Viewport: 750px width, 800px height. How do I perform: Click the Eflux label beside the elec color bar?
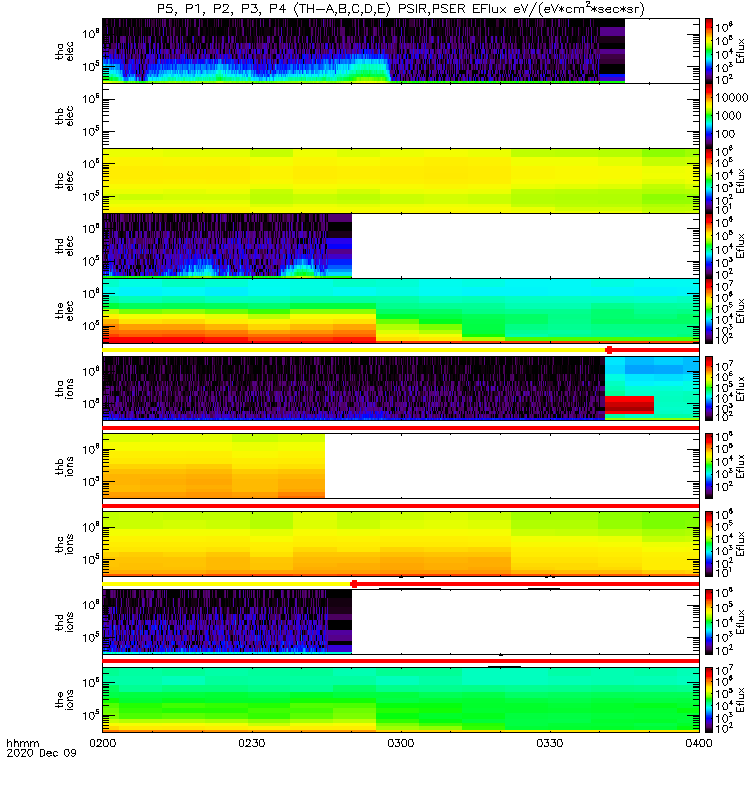[x=740, y=310]
